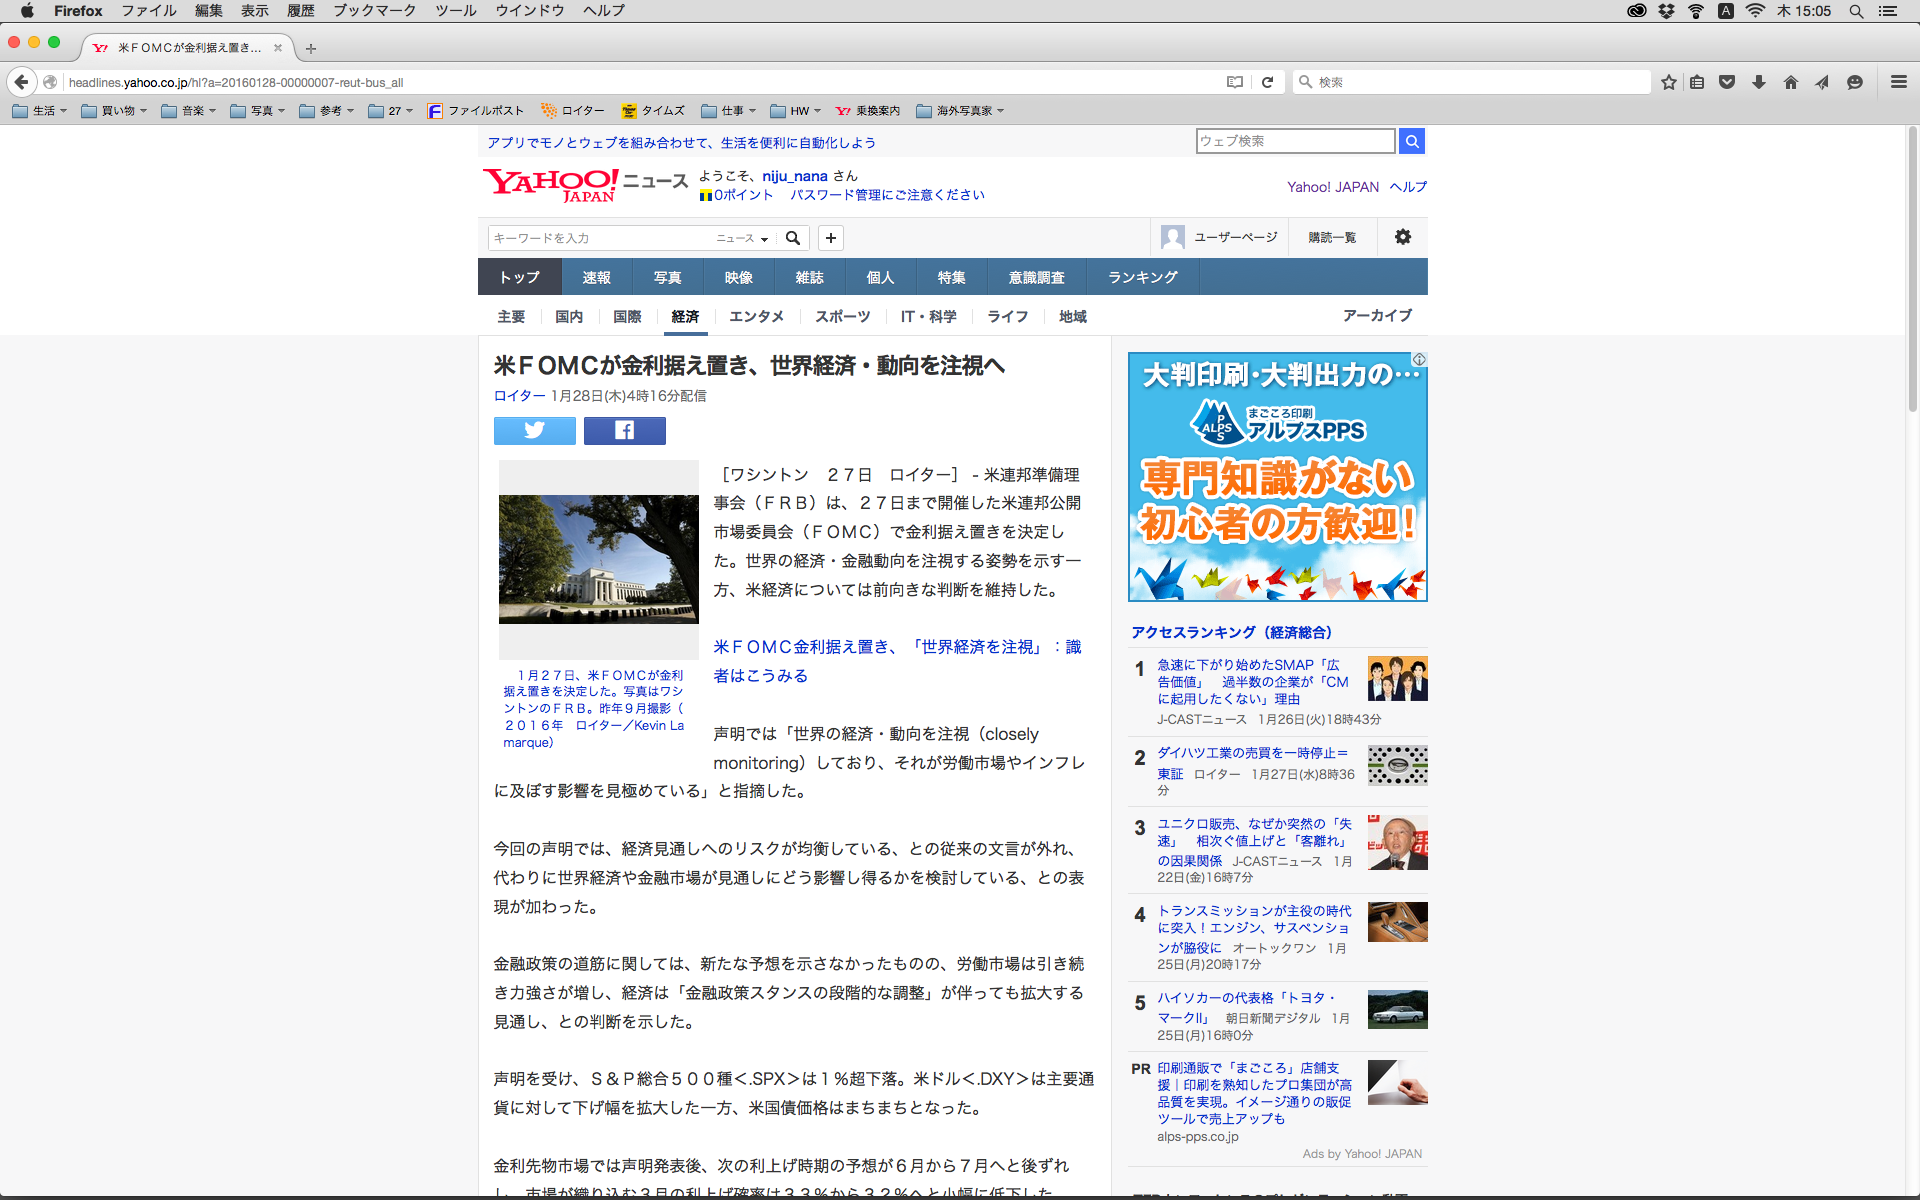Click the blue web search magnifier button

tap(1411, 141)
